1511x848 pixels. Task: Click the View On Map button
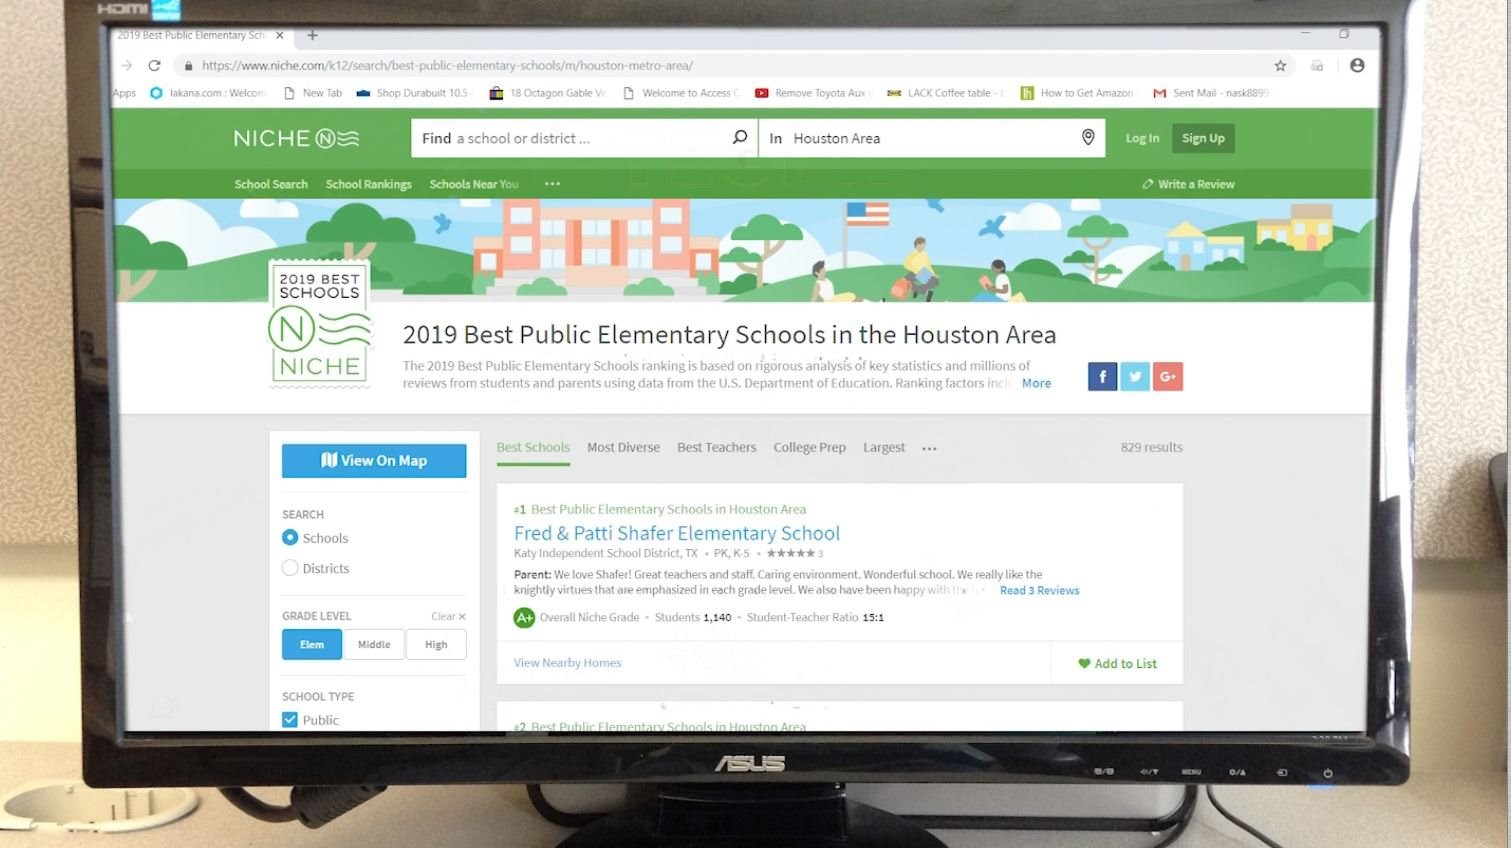374,460
